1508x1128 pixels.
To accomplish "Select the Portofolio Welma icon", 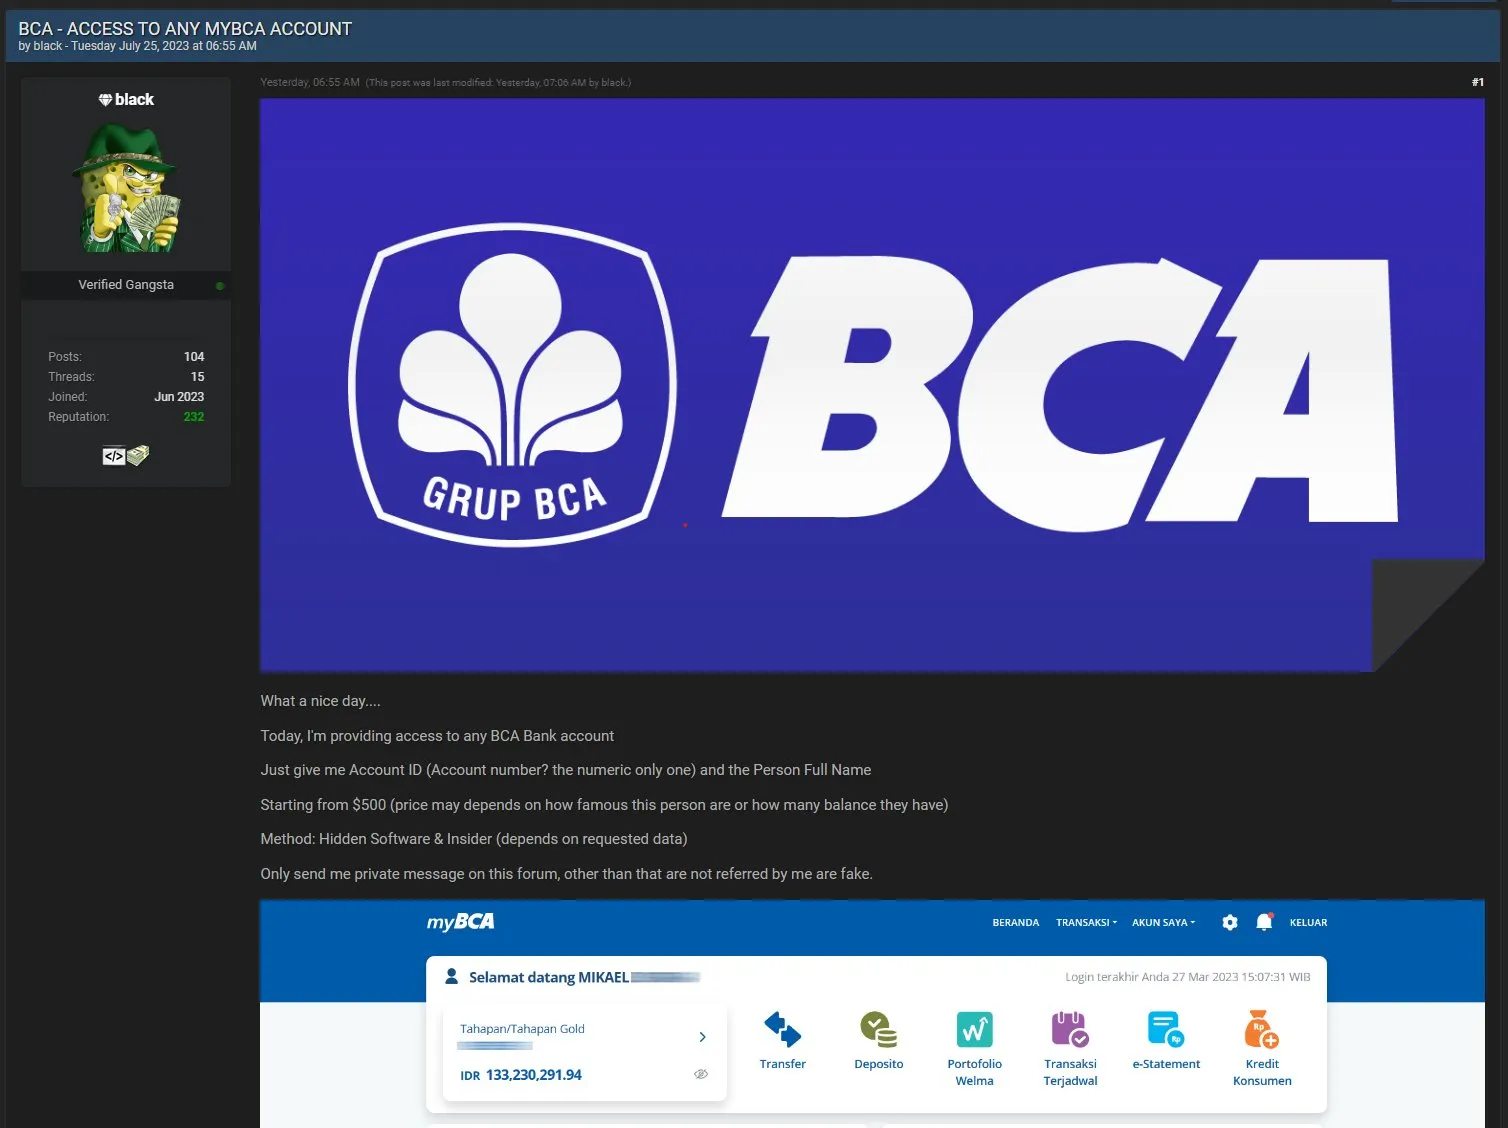I will click(x=974, y=1029).
